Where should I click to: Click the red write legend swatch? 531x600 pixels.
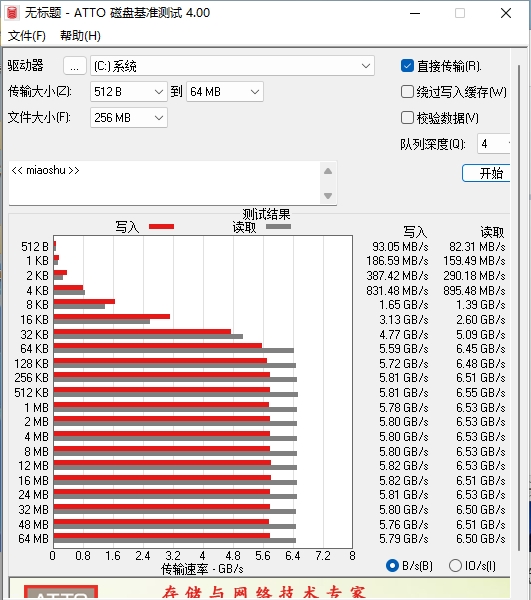[161, 227]
